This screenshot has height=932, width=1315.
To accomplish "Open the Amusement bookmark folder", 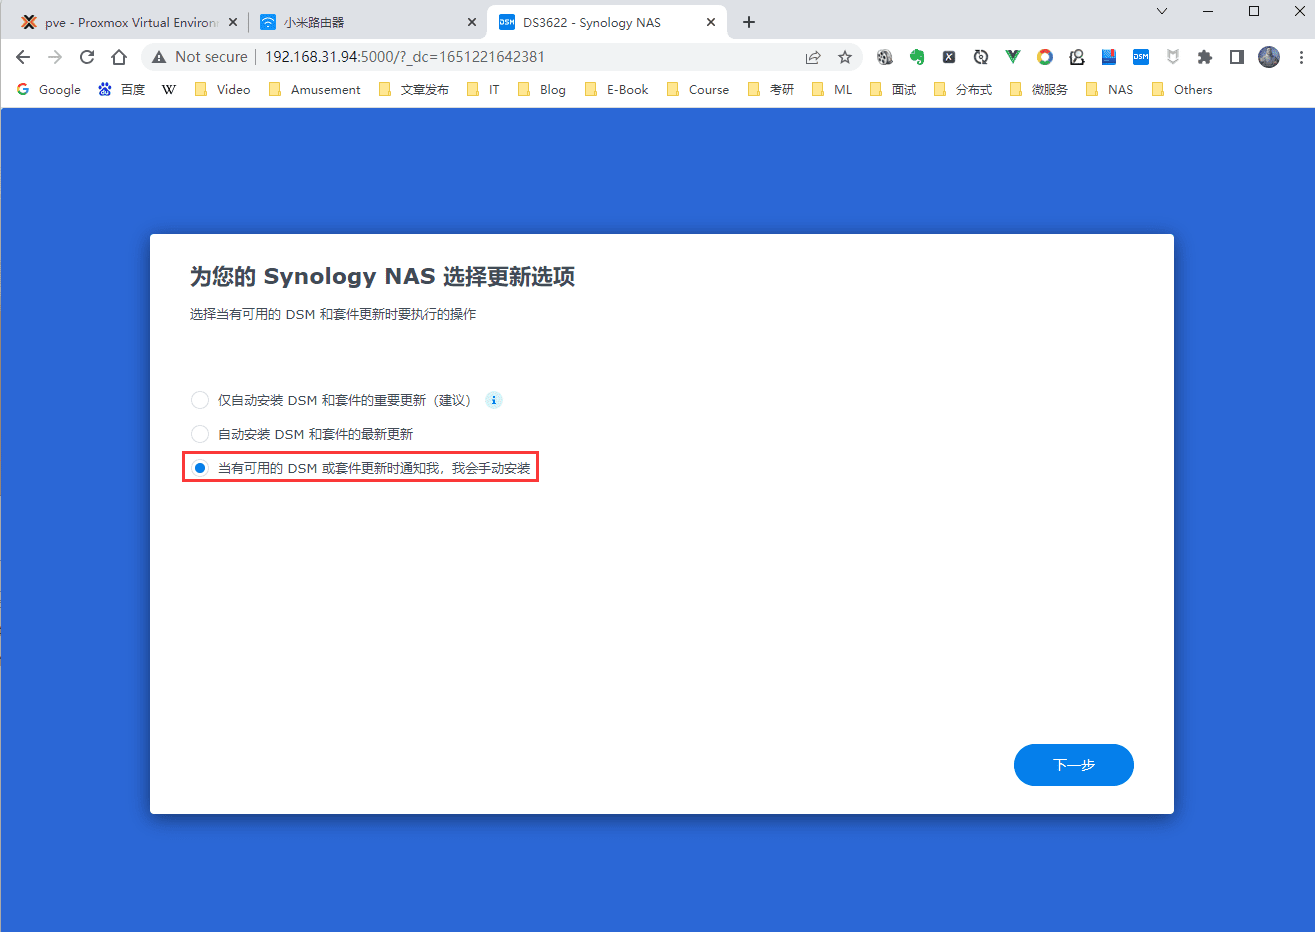I will point(315,90).
